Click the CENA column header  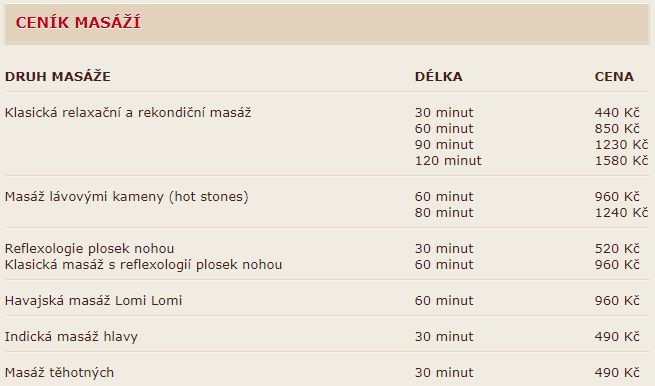coord(614,76)
